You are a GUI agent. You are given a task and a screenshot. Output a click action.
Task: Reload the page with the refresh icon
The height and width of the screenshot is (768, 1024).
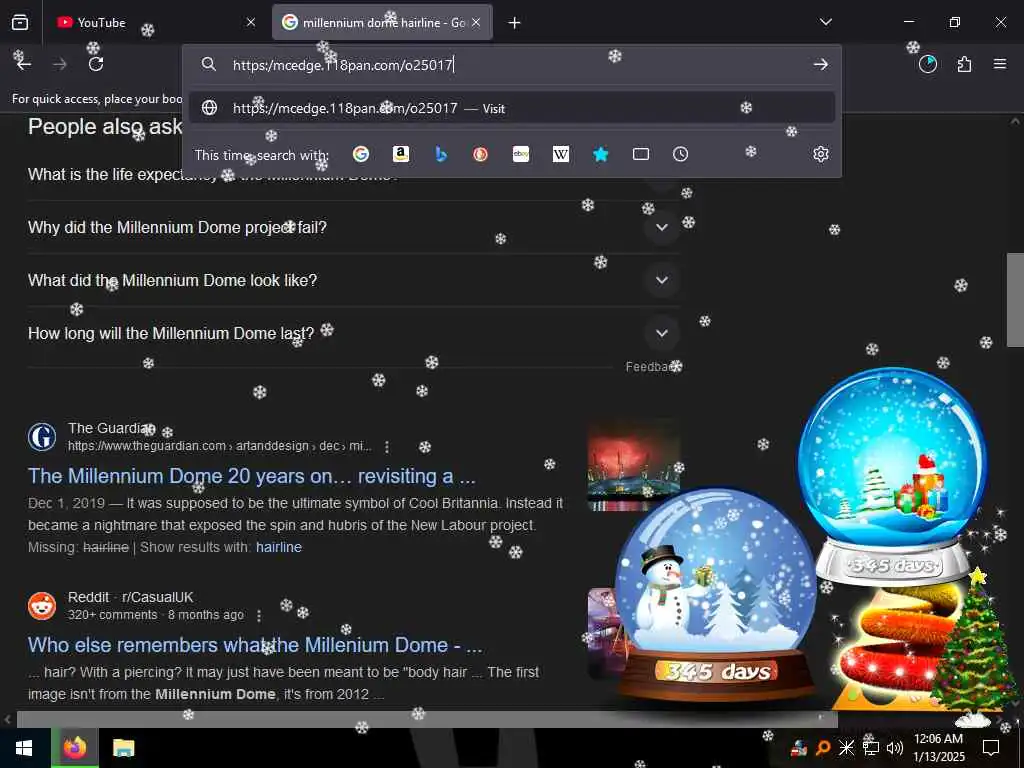(96, 64)
